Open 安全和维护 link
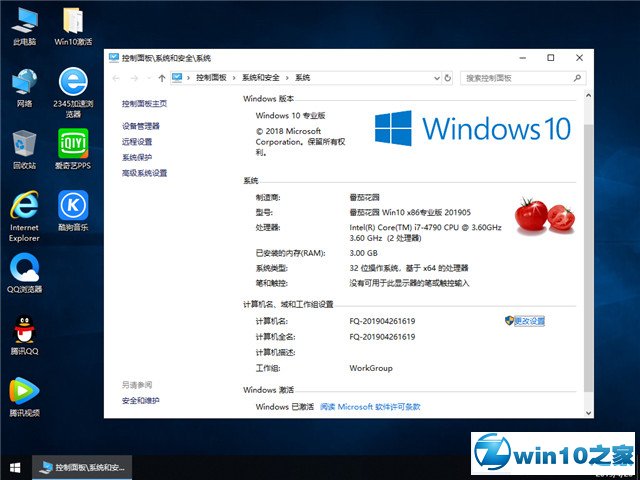 pos(140,401)
